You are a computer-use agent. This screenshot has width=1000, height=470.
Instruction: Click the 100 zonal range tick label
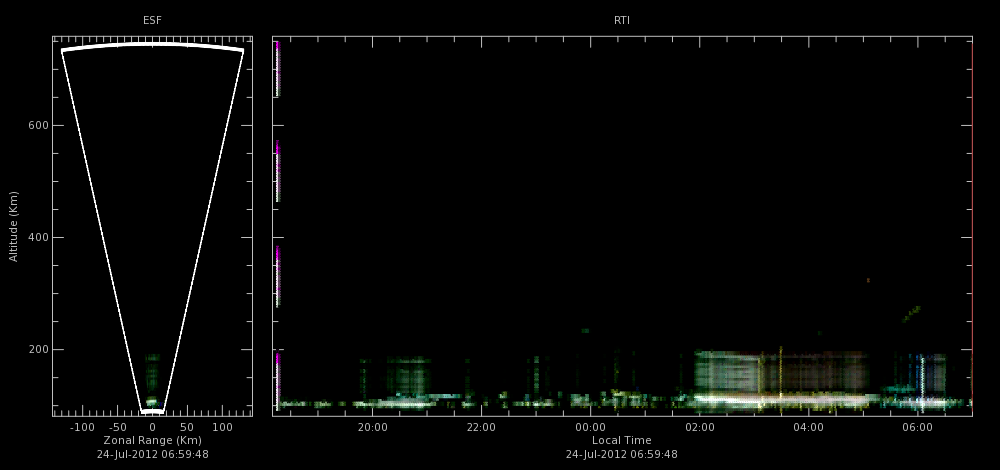[222, 427]
